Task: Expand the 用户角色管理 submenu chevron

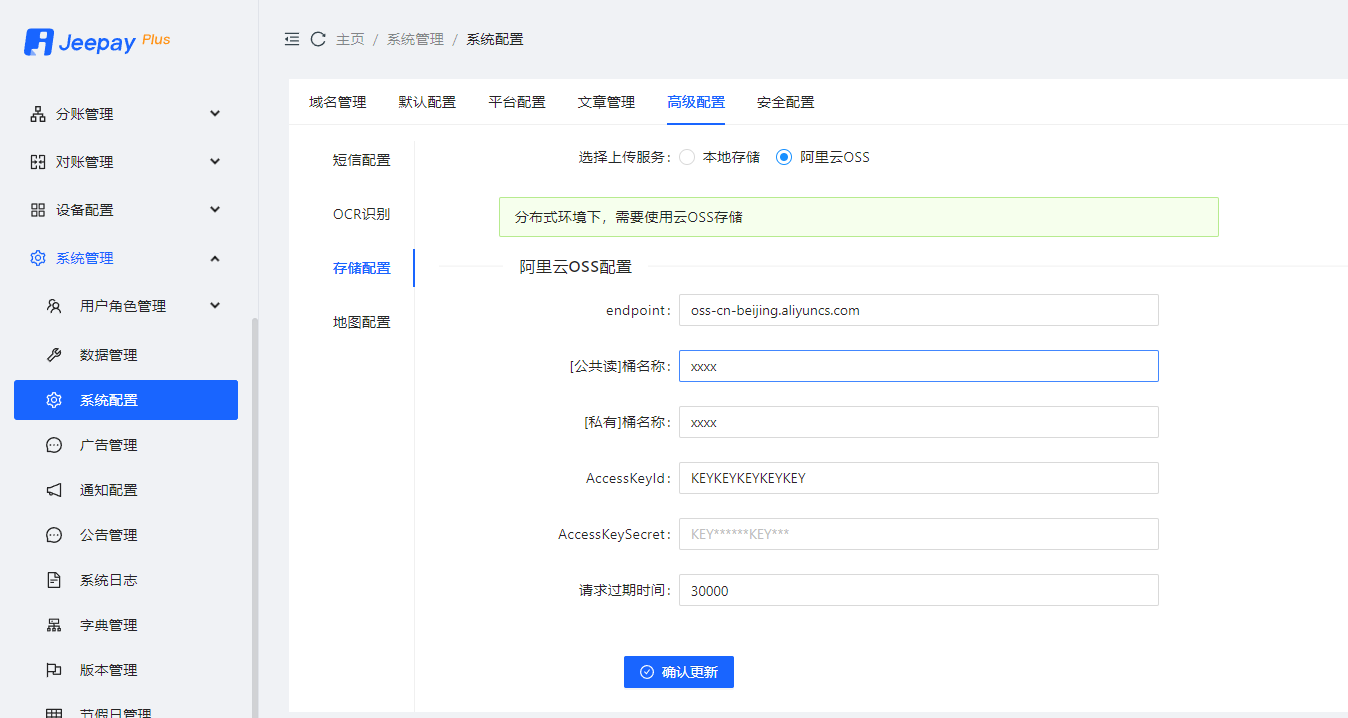Action: (x=215, y=306)
